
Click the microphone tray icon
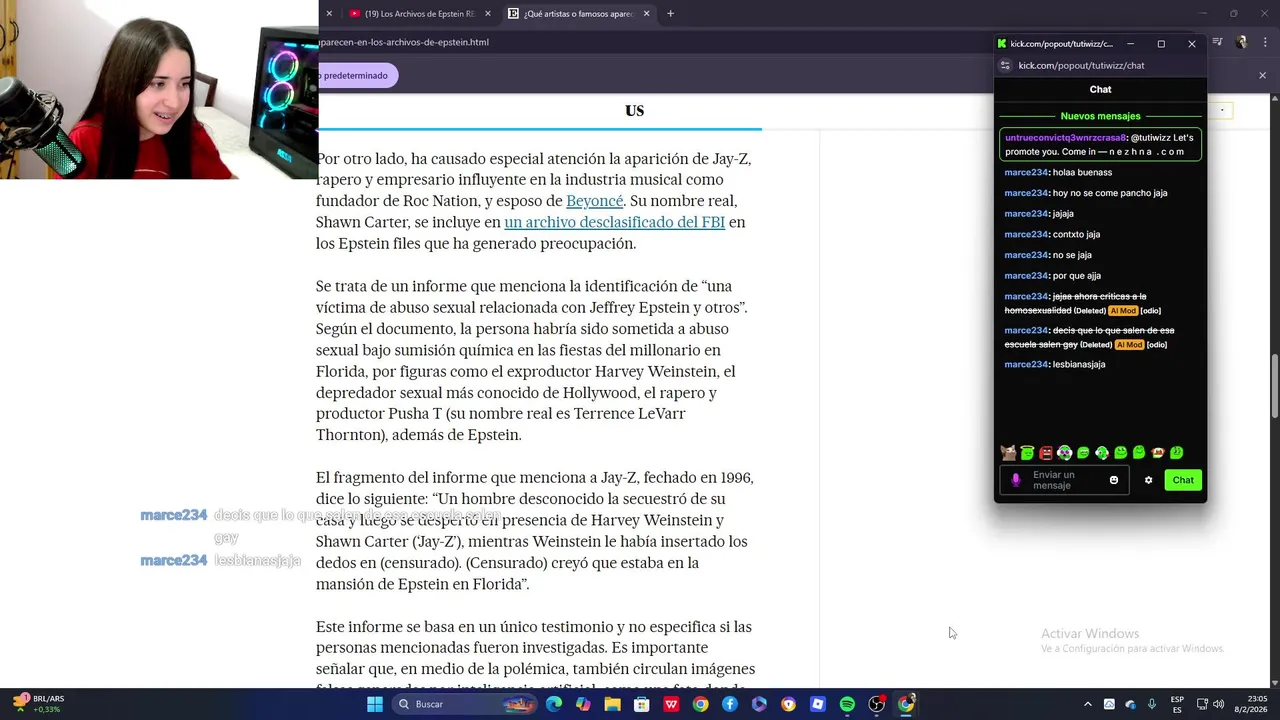click(x=1152, y=704)
